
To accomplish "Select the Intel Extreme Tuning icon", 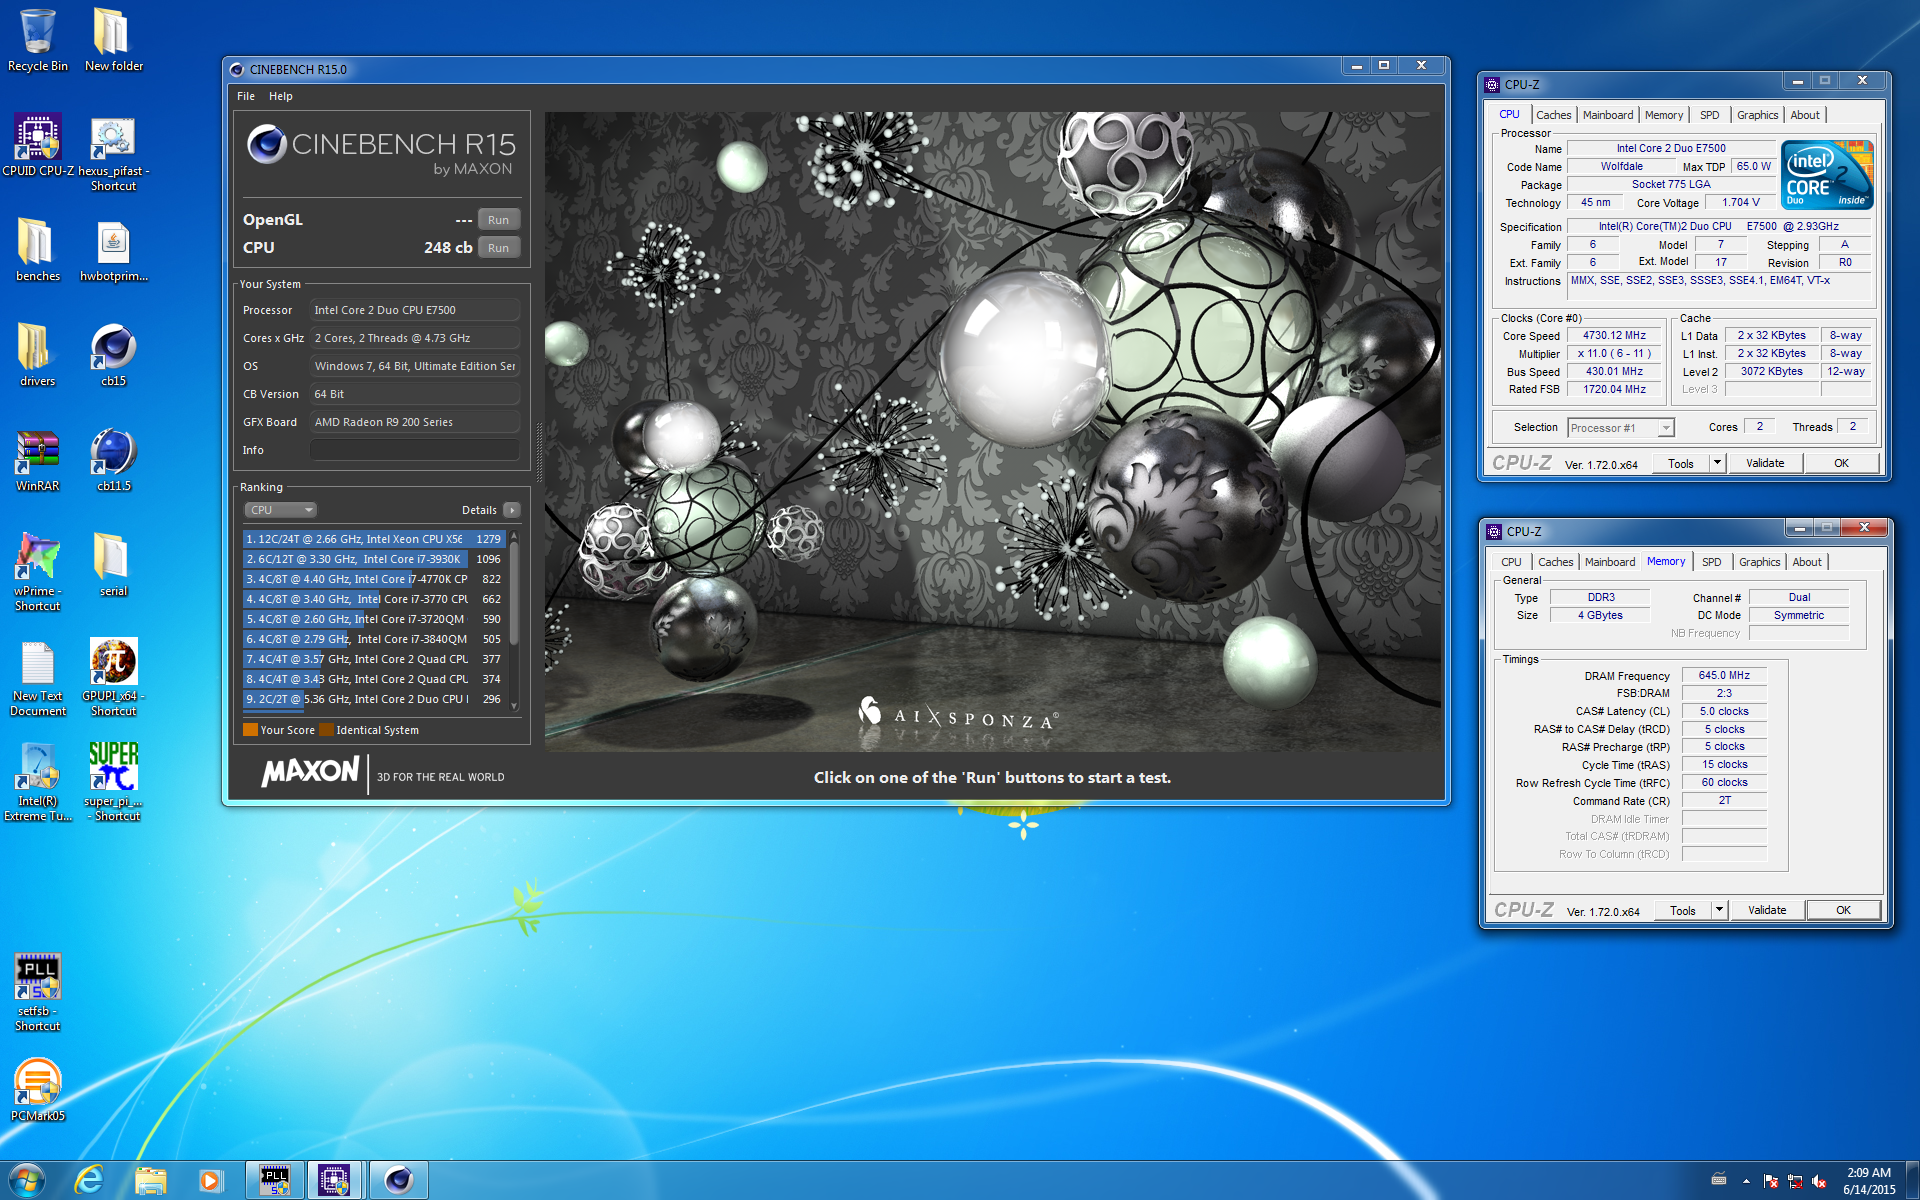I will click(38, 783).
